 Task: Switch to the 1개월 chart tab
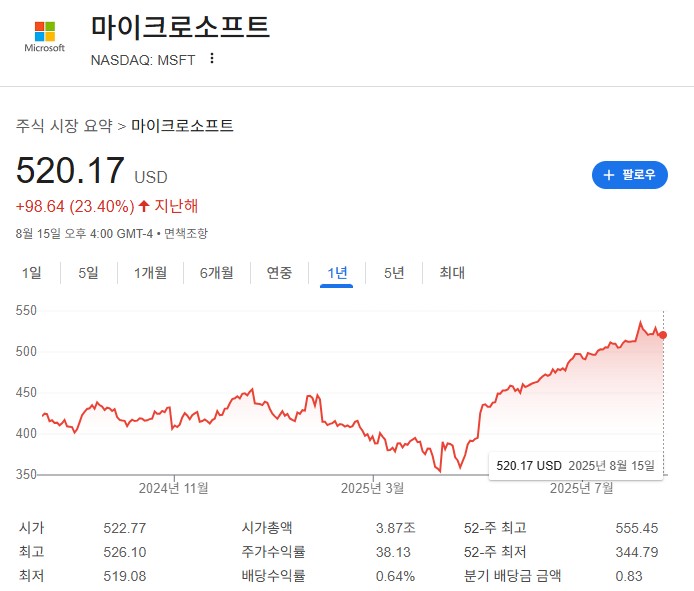coord(150,272)
